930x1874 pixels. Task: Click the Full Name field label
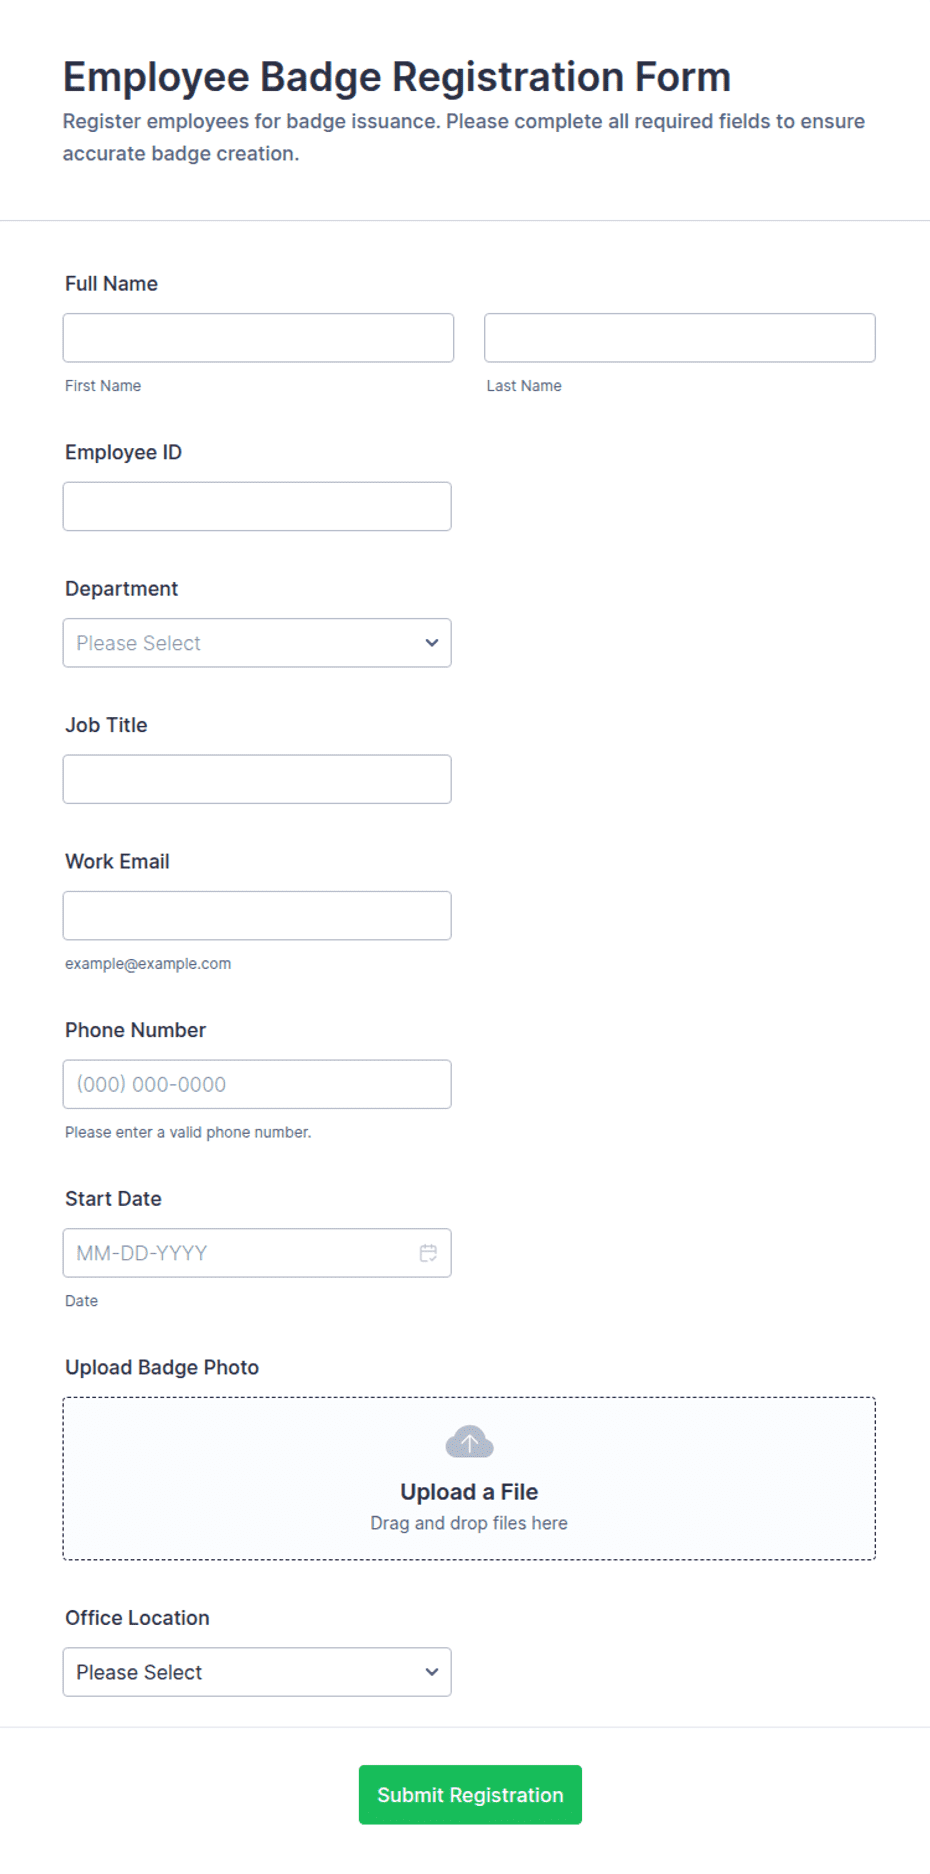[x=111, y=284]
